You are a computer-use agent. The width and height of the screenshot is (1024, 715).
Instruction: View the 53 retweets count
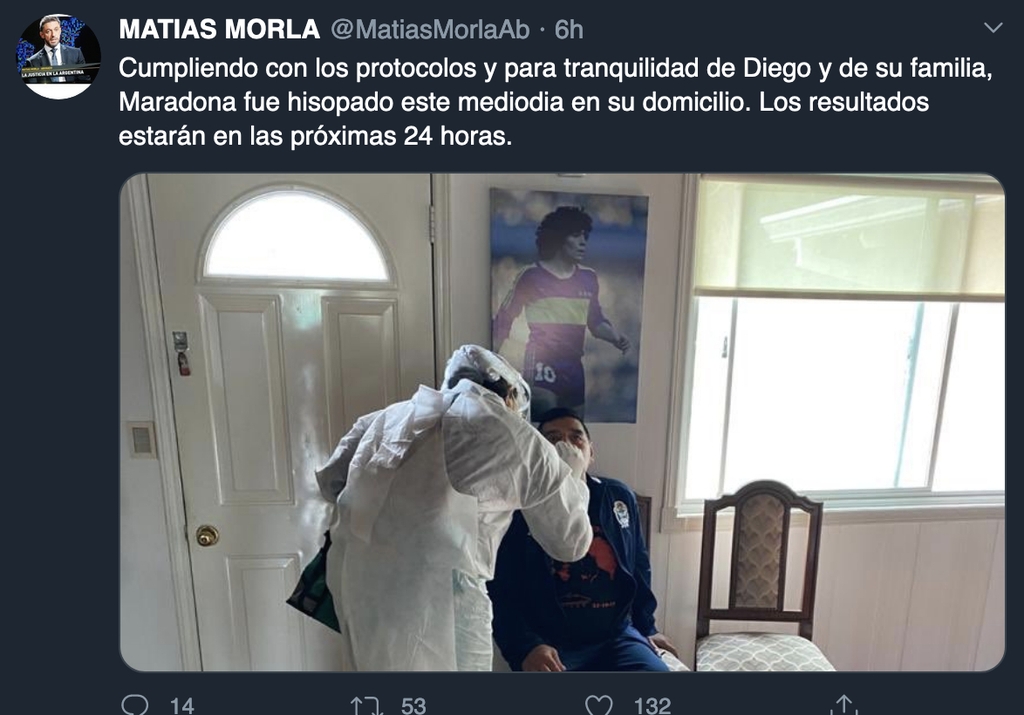pos(413,706)
